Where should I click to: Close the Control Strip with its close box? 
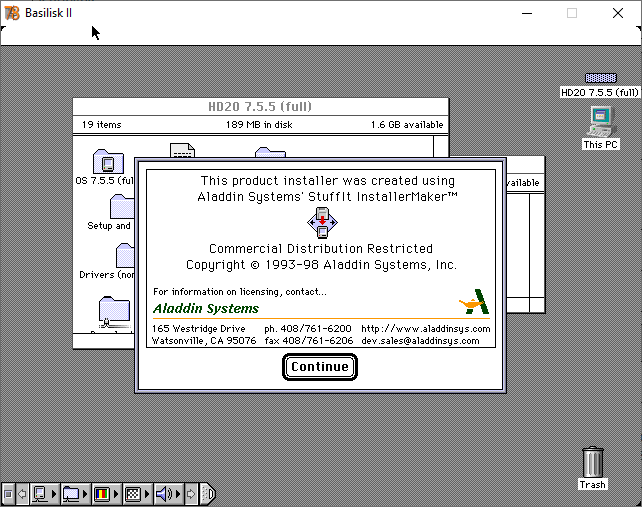8,494
